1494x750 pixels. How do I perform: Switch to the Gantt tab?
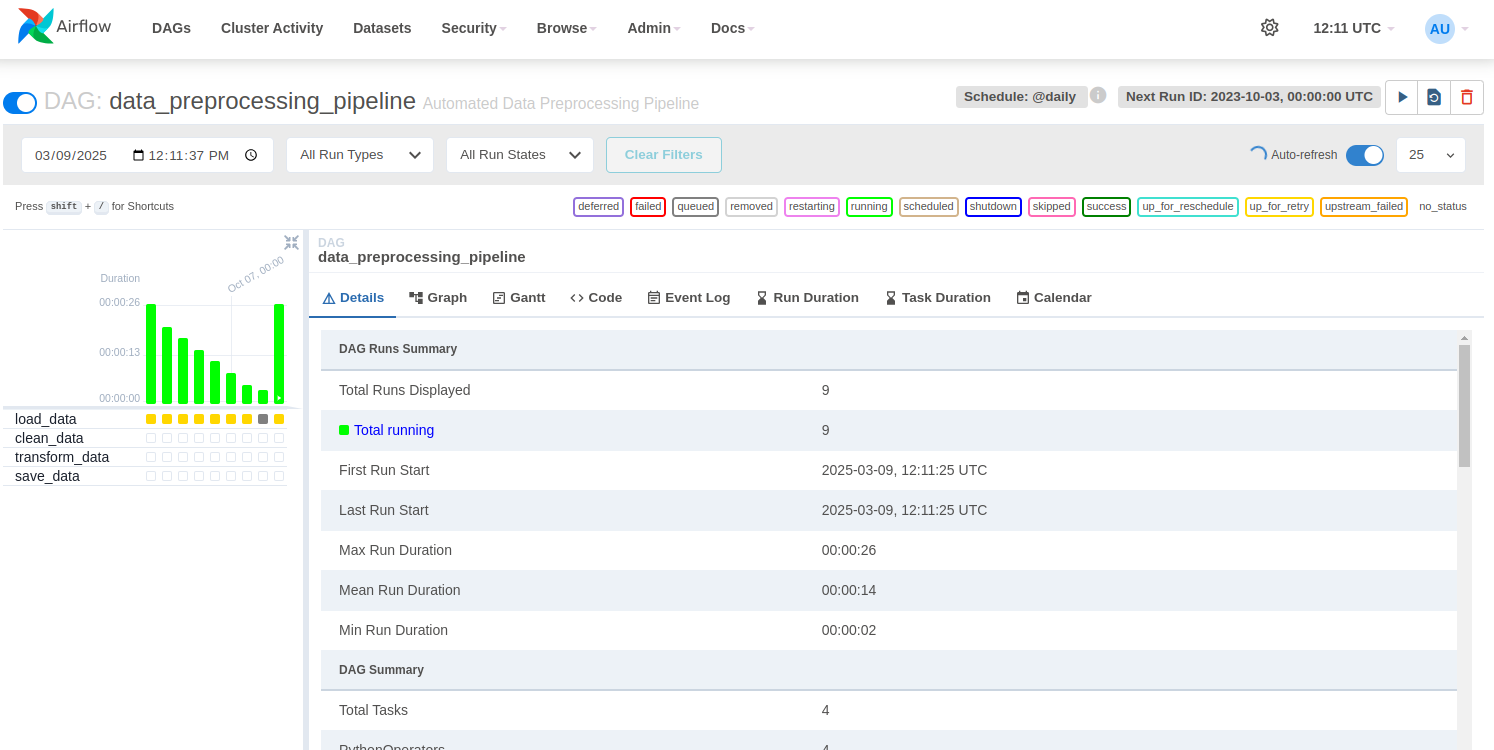tap(519, 298)
